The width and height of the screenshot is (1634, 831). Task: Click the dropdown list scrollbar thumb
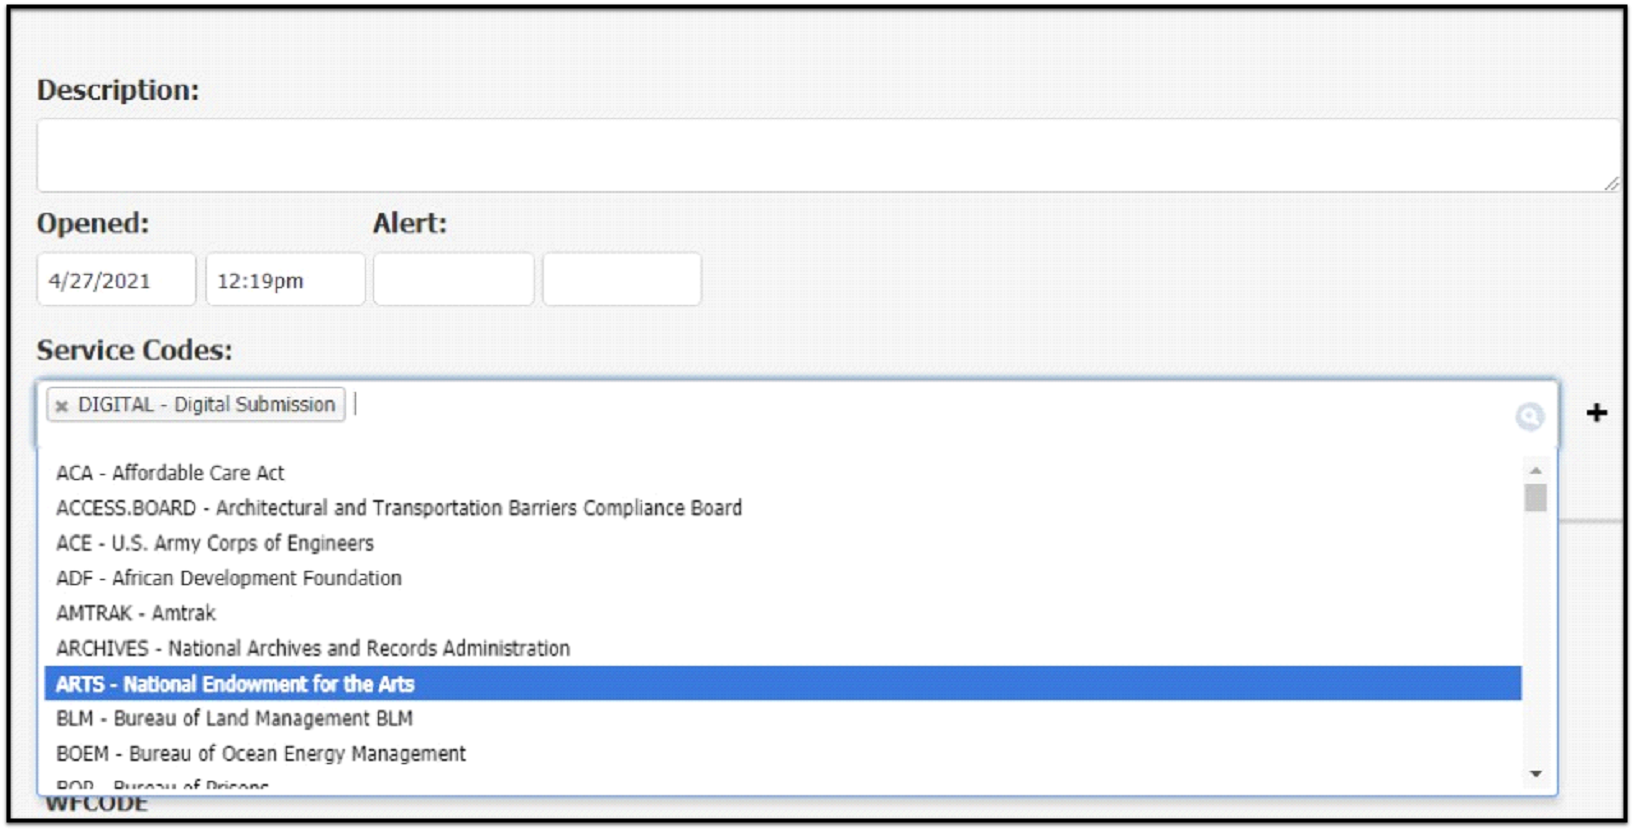pyautogui.click(x=1534, y=497)
